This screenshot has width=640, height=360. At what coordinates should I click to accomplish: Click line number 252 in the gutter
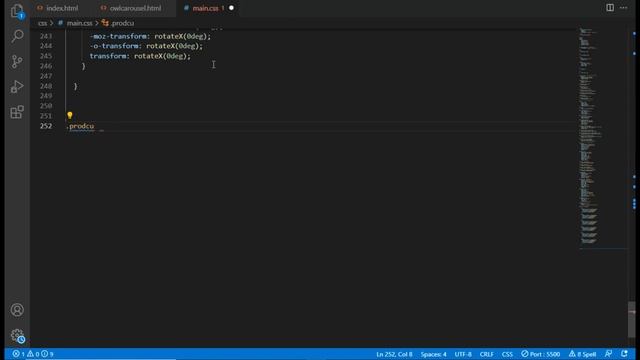click(x=46, y=126)
